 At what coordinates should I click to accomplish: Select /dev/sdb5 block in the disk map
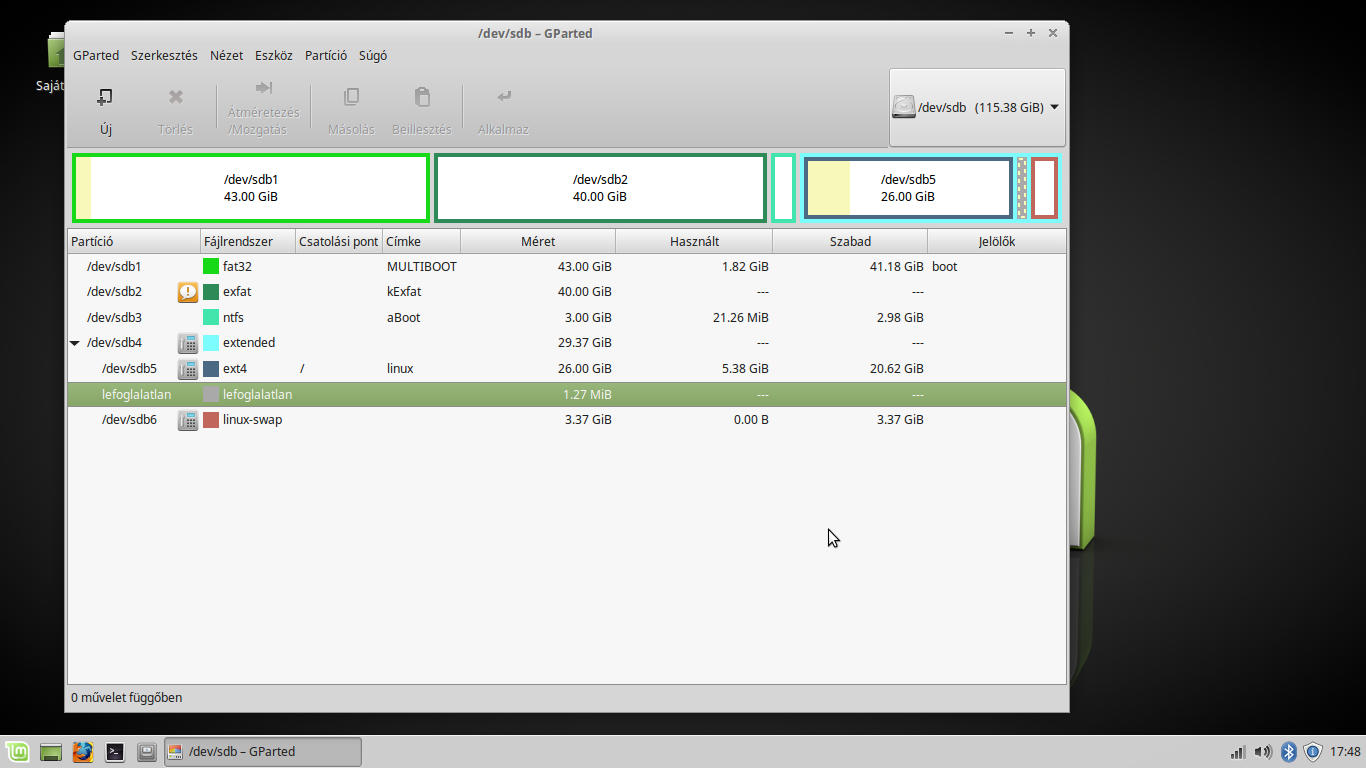pos(908,188)
